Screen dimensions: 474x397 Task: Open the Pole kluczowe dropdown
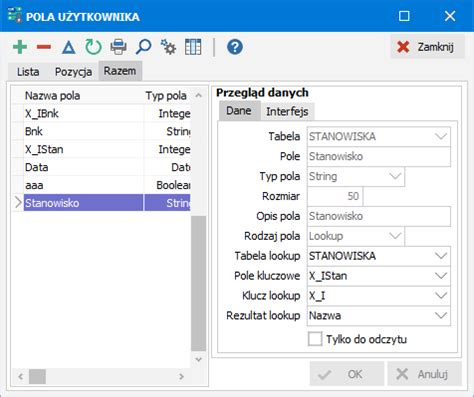point(441,276)
